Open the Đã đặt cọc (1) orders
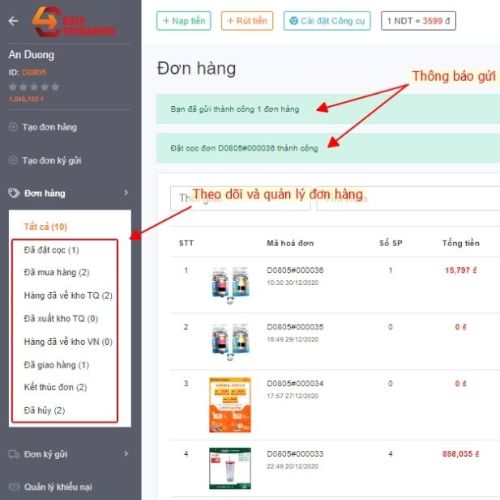Viewport: 500px width, 500px height. tap(51, 250)
